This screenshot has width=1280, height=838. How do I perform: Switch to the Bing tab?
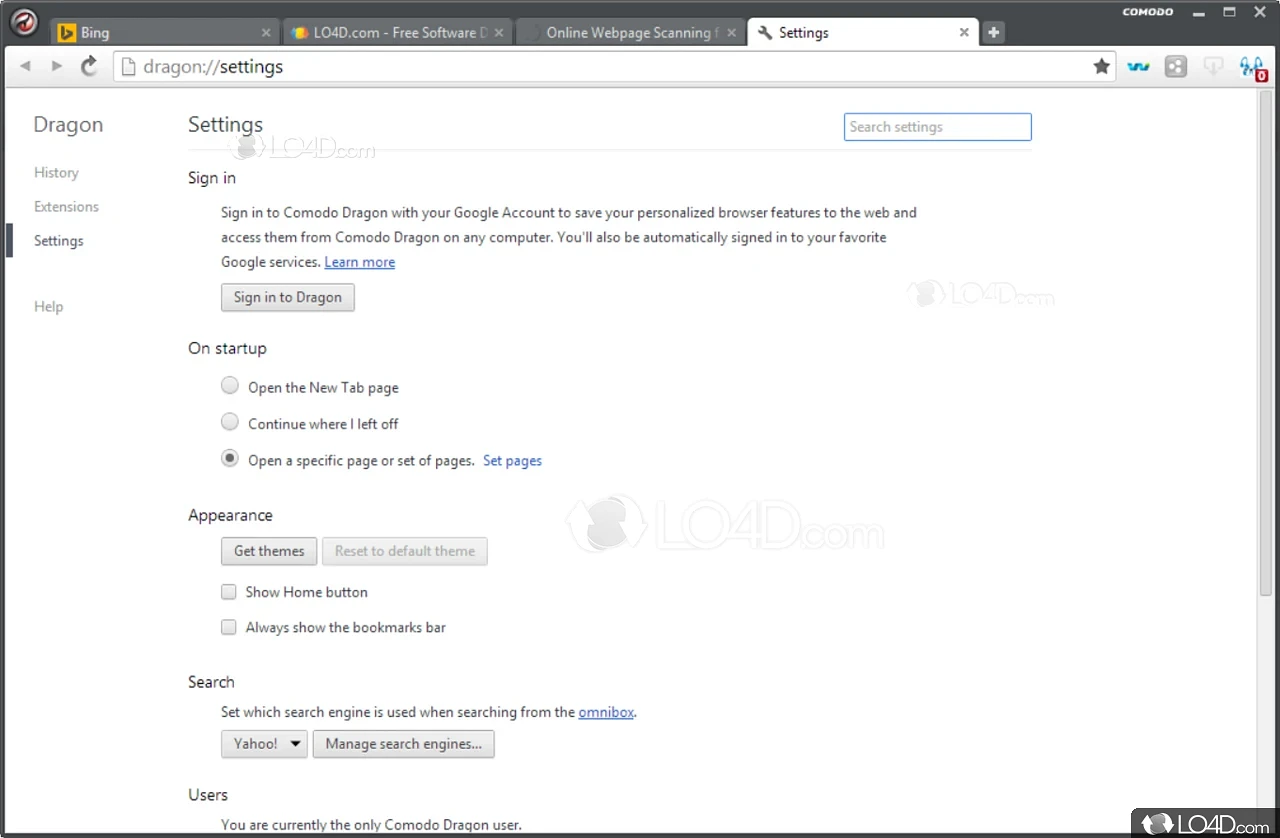click(150, 32)
